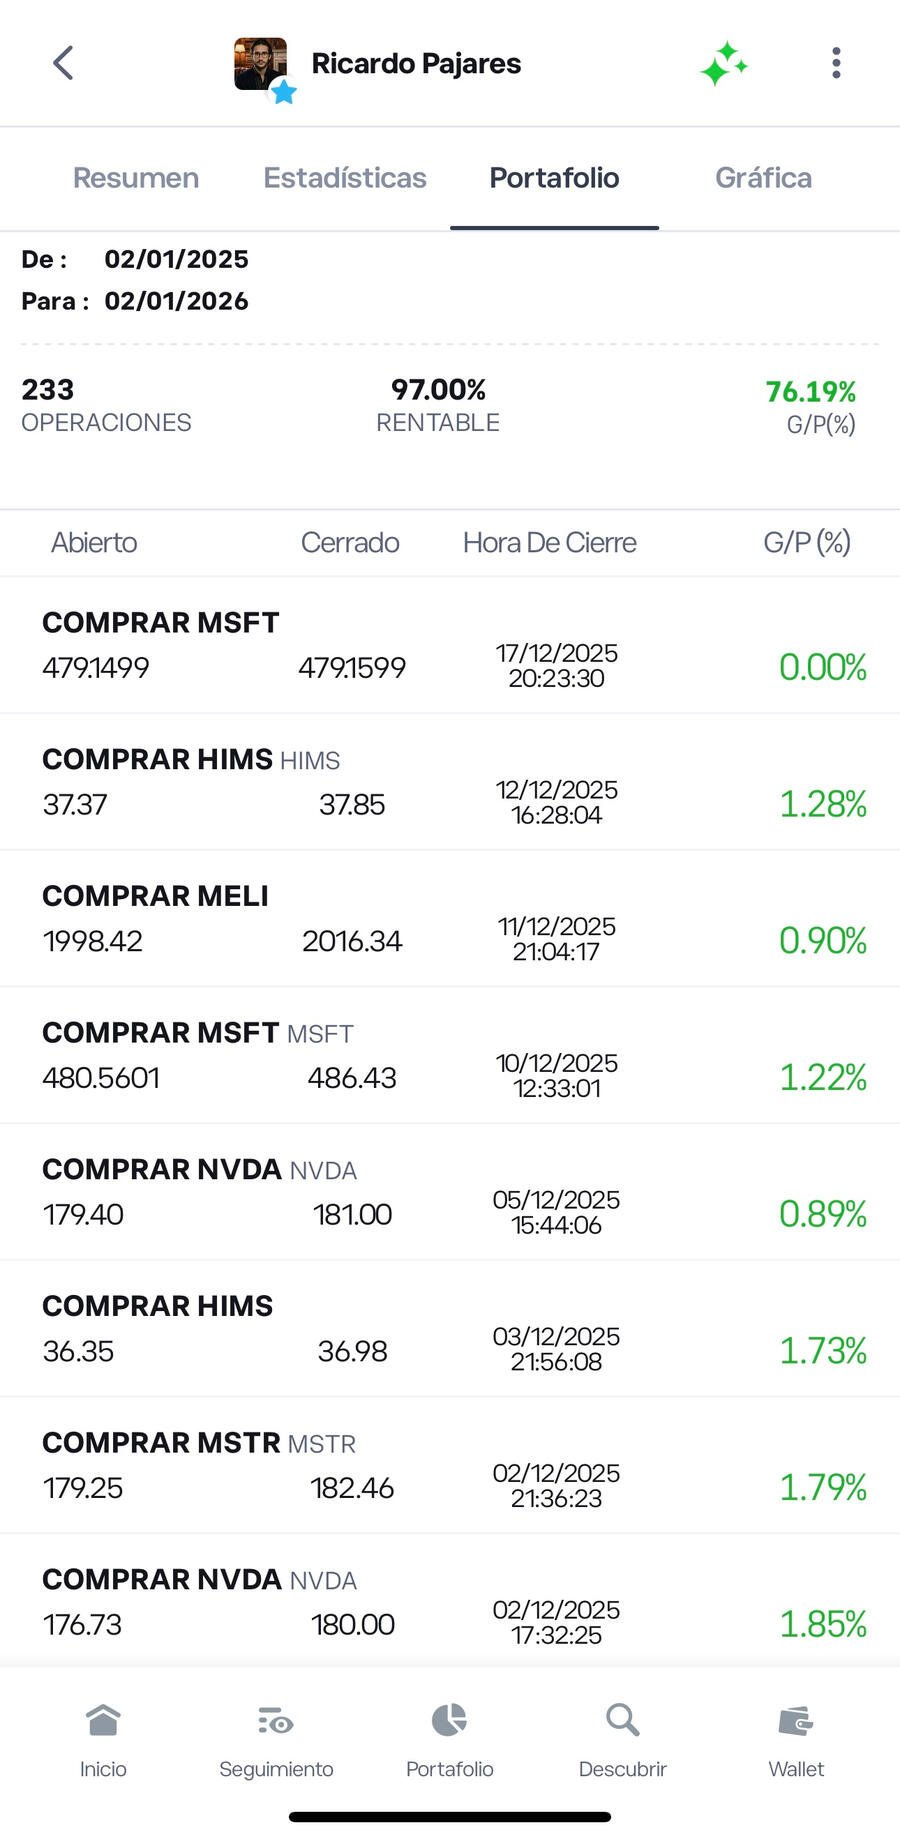Tap the green sparkle AI icon
This screenshot has height=1839, width=900.
pyautogui.click(x=724, y=64)
